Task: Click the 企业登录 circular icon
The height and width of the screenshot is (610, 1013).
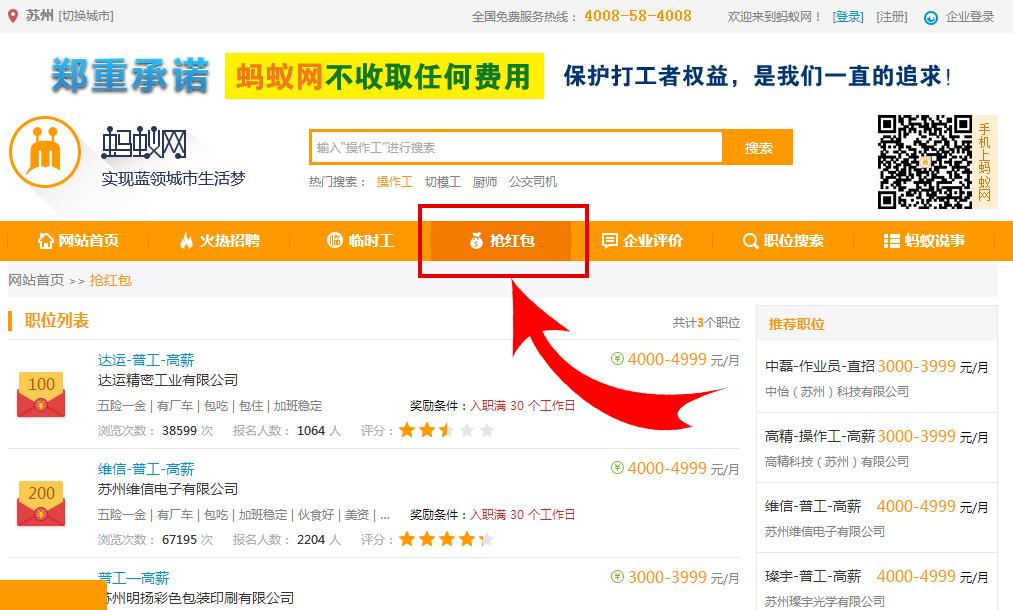Action: [930, 17]
